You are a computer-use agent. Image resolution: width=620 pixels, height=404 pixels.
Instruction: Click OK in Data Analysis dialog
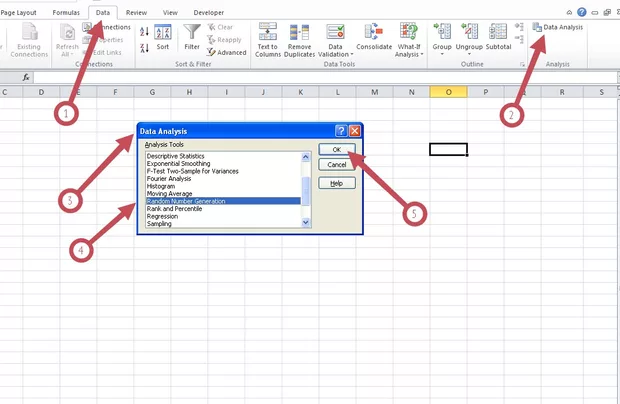click(337, 149)
